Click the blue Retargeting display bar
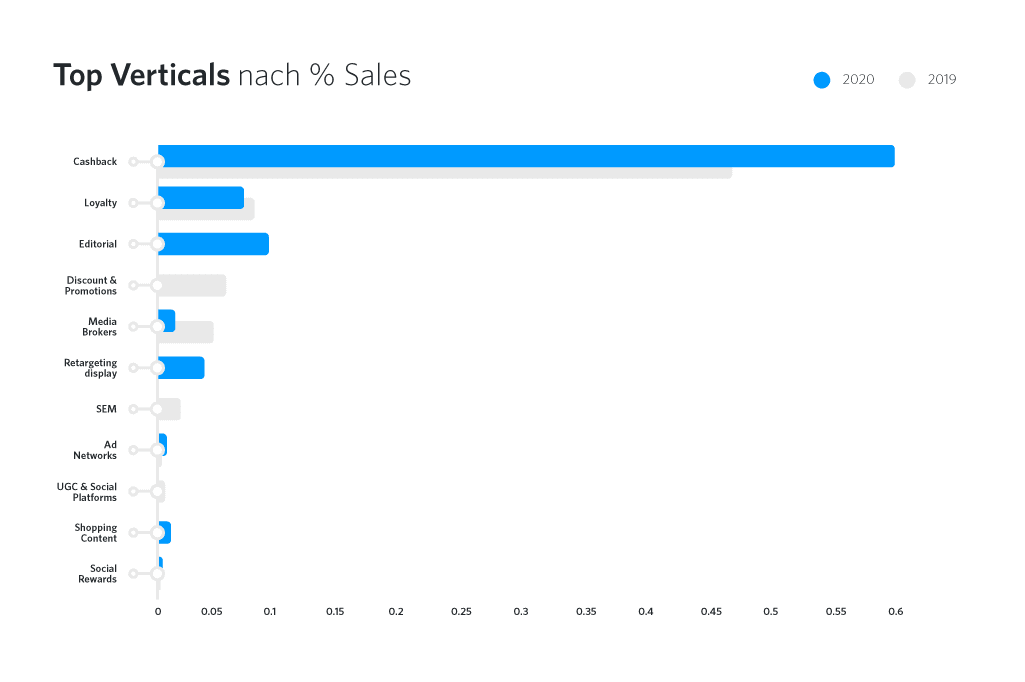This screenshot has height=682, width=1025. click(x=184, y=368)
